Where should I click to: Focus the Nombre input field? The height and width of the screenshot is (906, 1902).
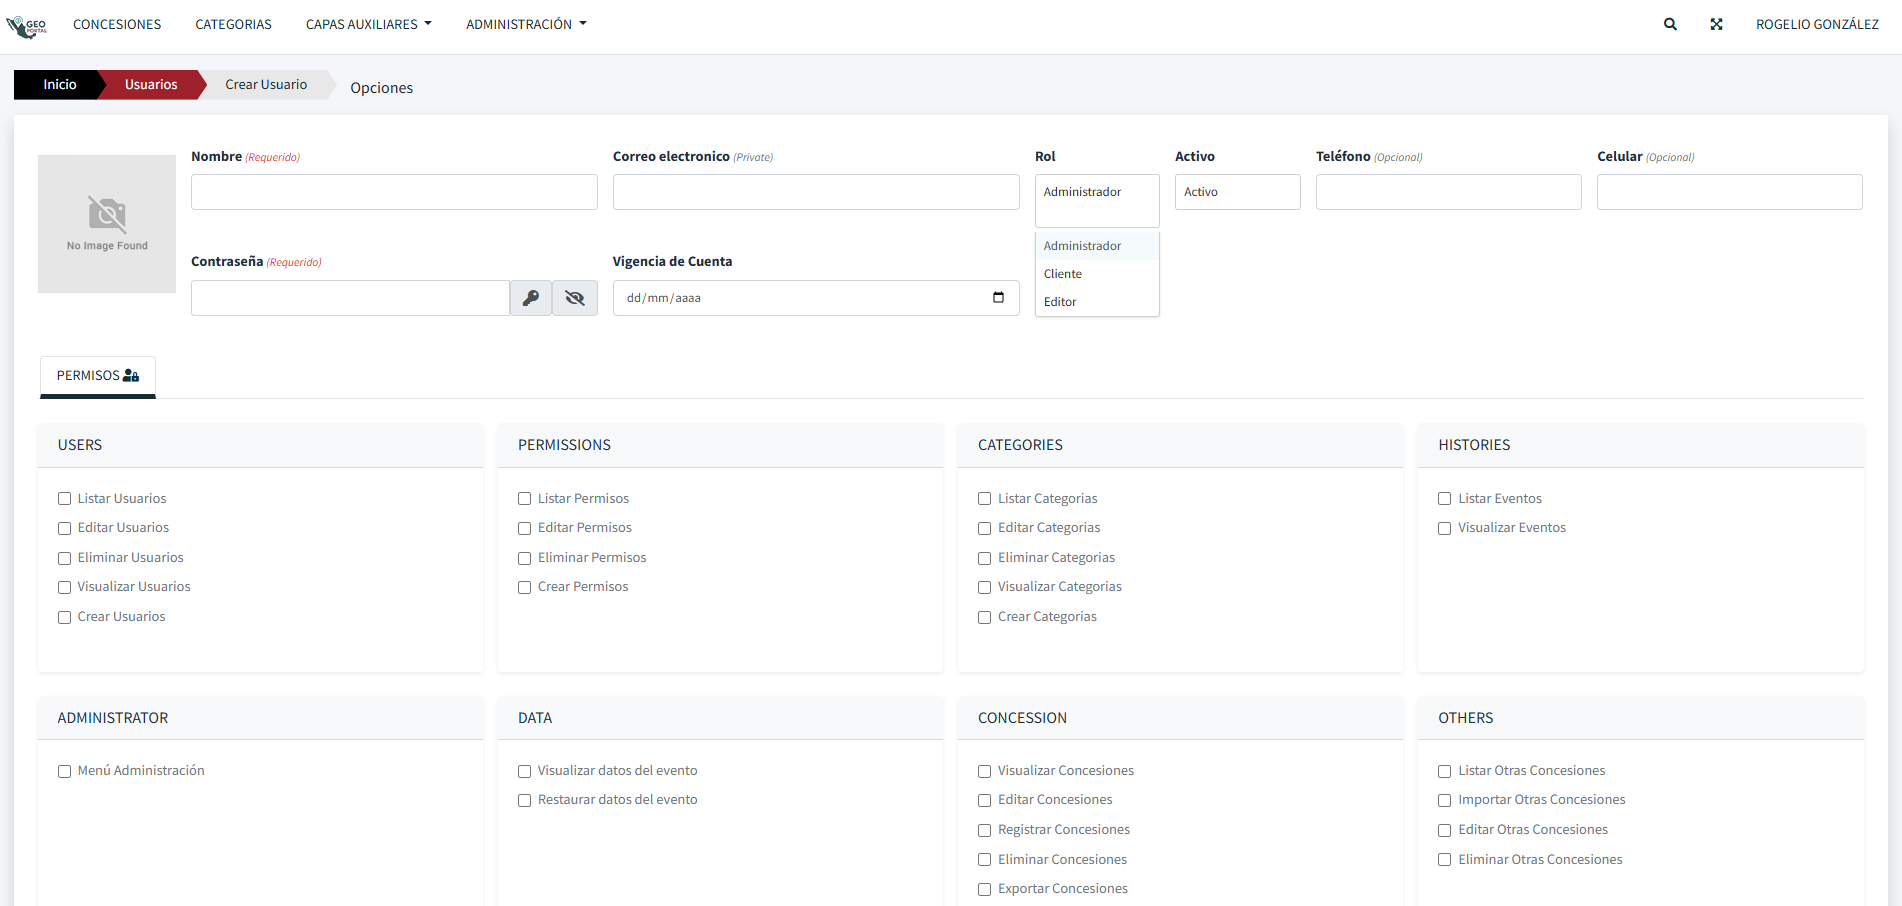point(394,192)
